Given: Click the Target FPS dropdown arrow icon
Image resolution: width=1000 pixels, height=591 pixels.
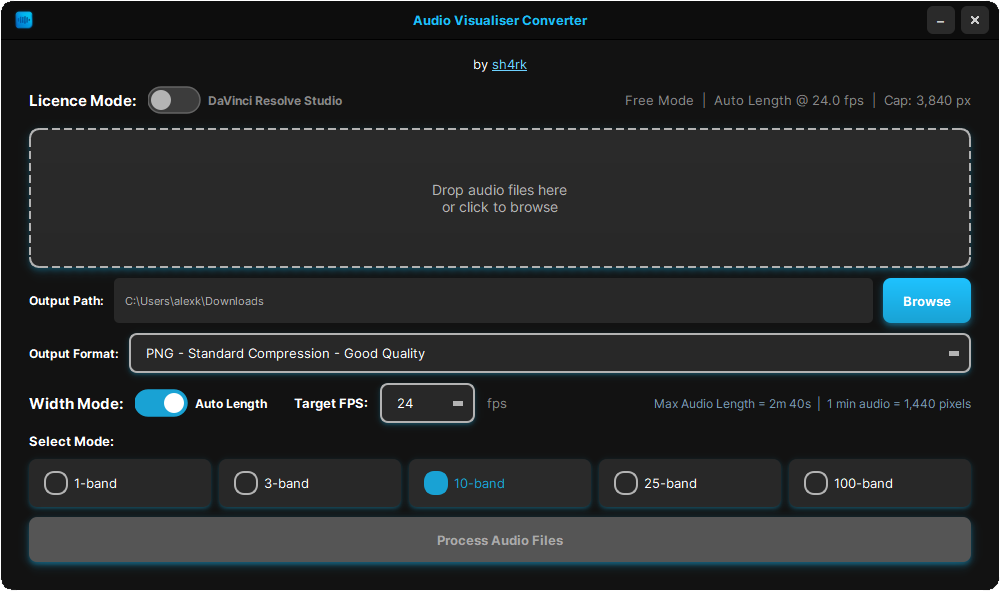Looking at the screenshot, I should [458, 403].
